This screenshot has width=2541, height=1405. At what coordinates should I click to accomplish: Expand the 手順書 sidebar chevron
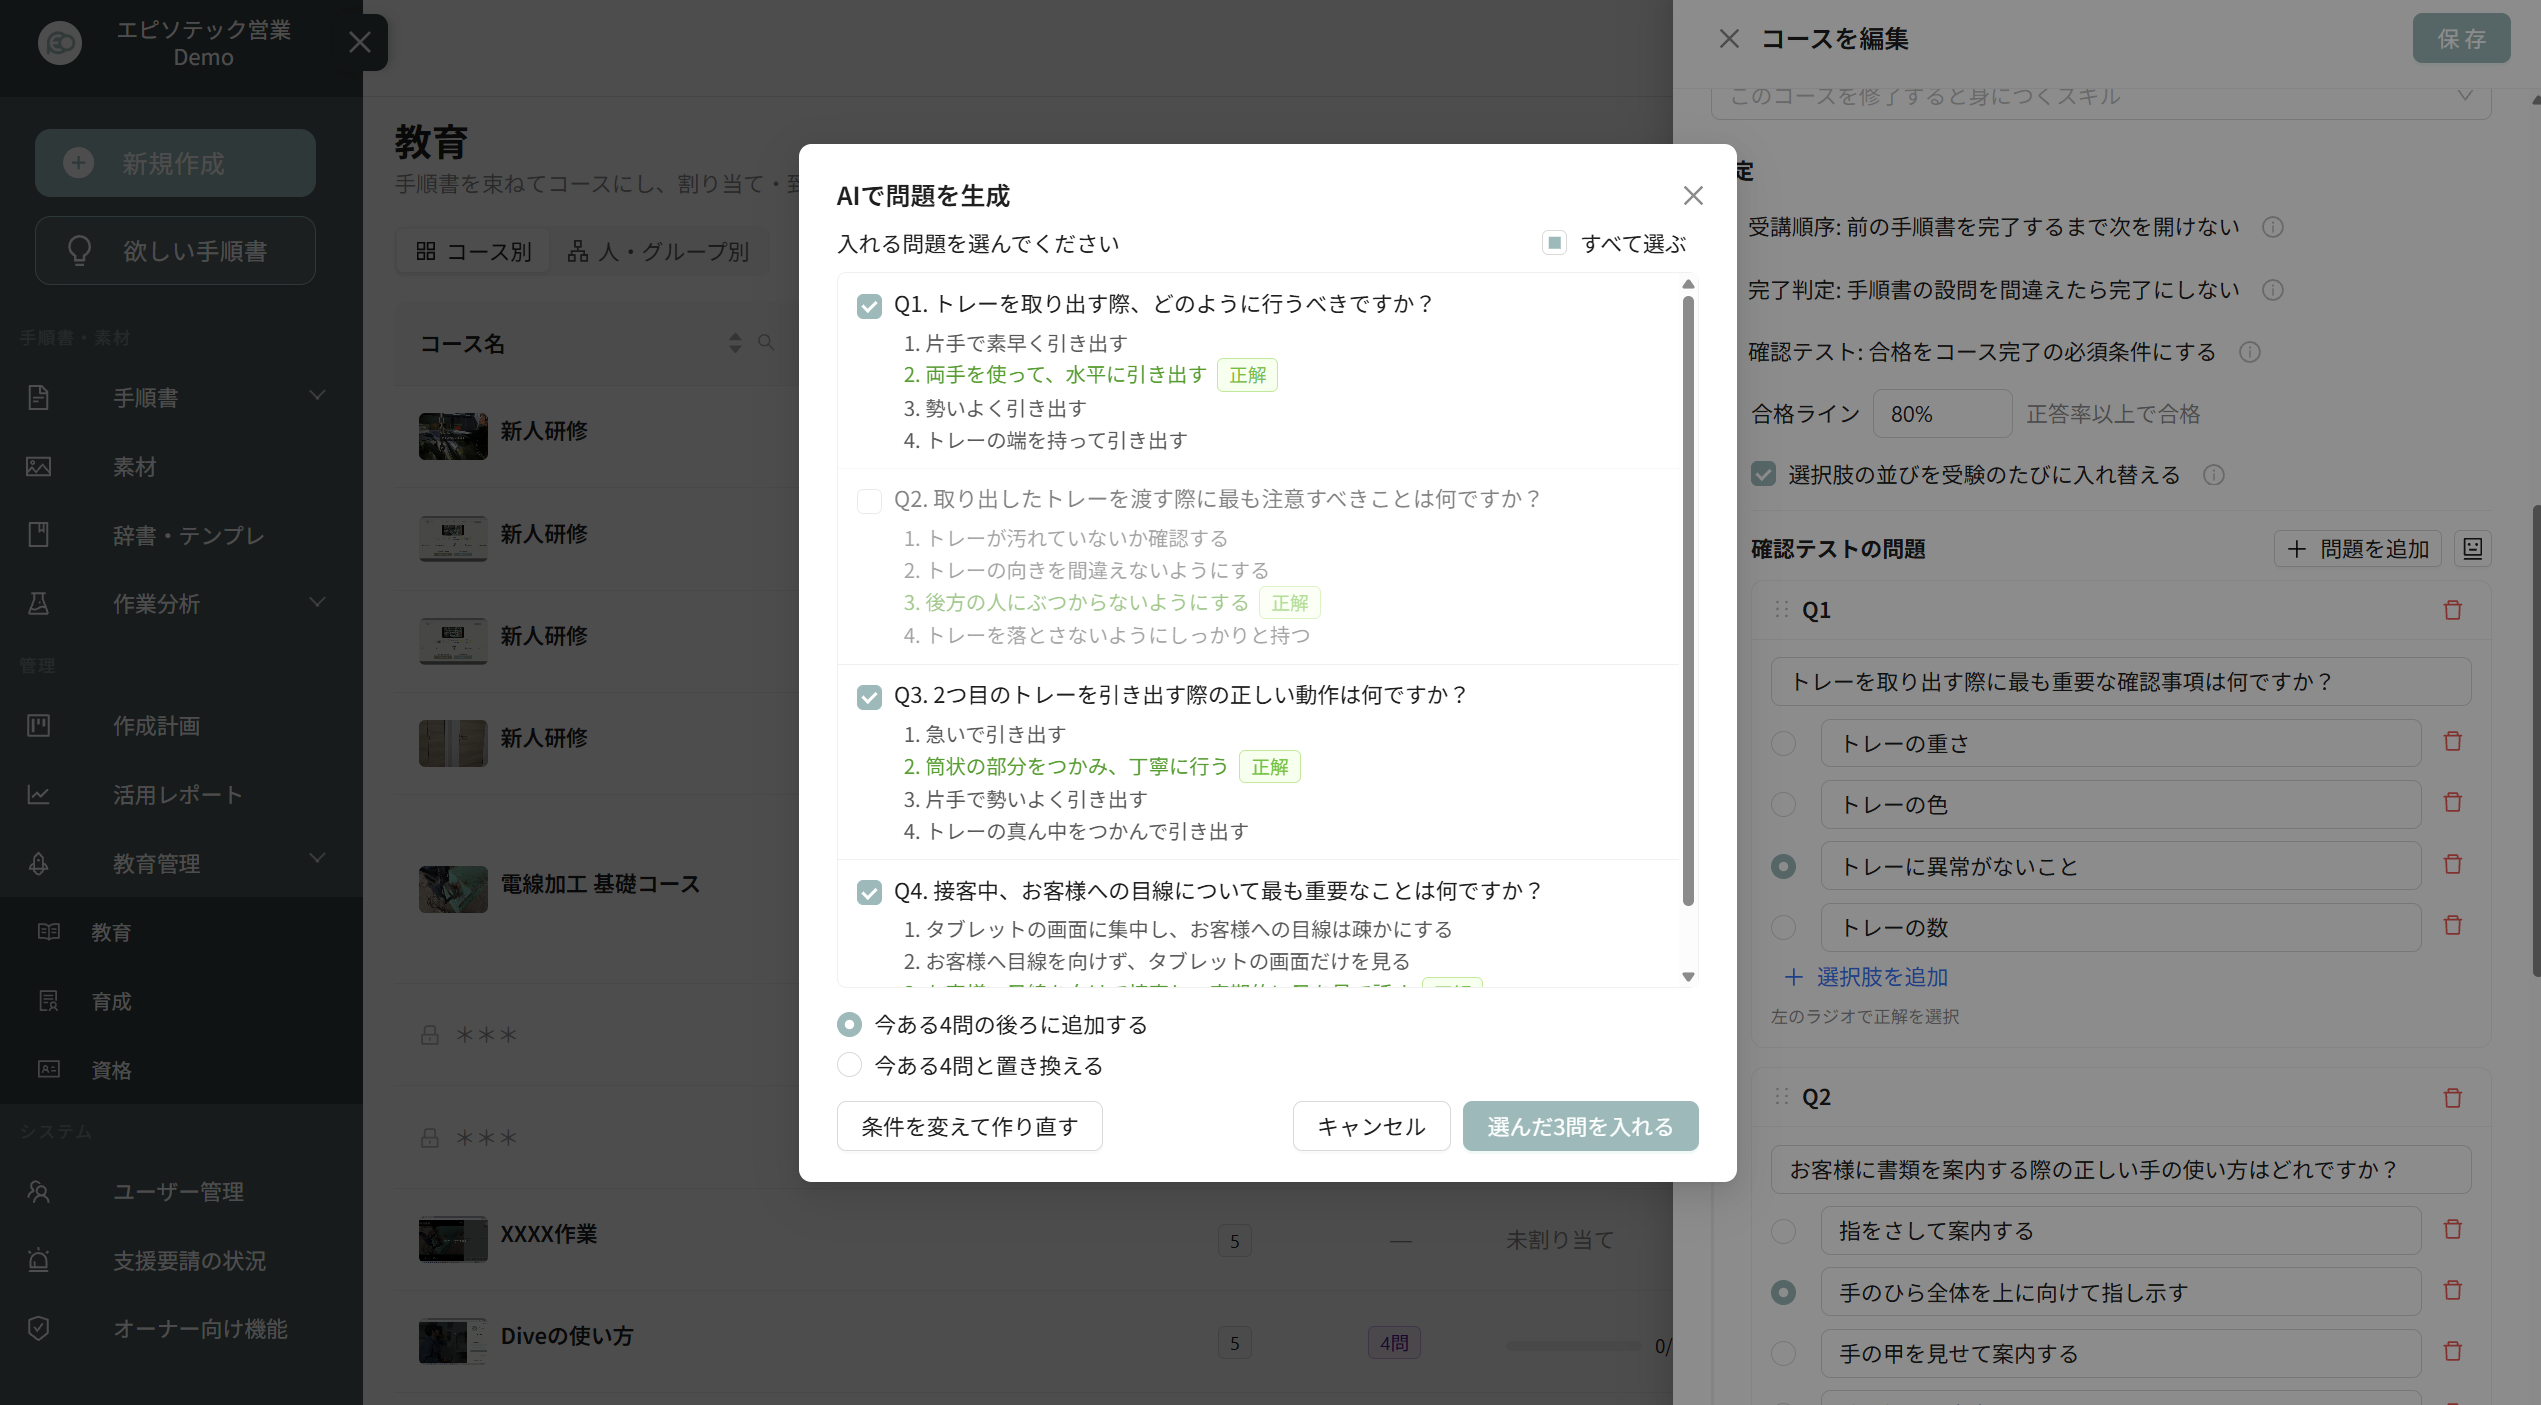(317, 396)
